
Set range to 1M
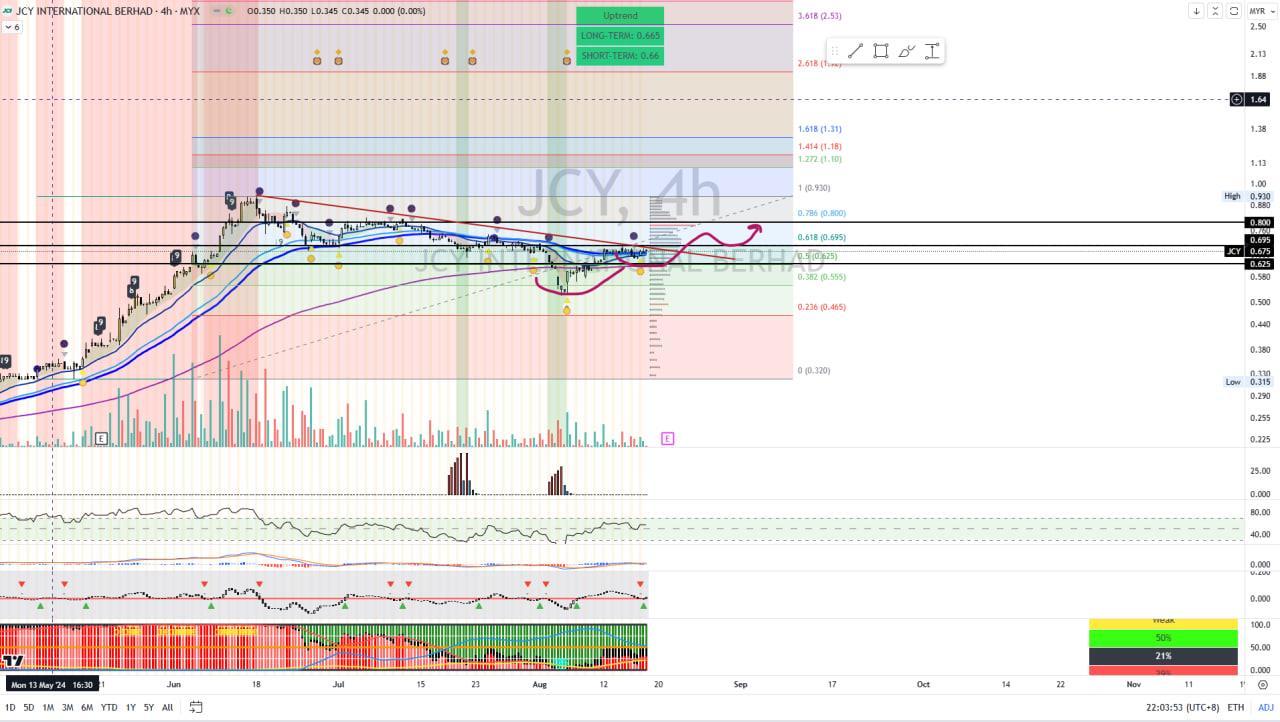pos(48,707)
